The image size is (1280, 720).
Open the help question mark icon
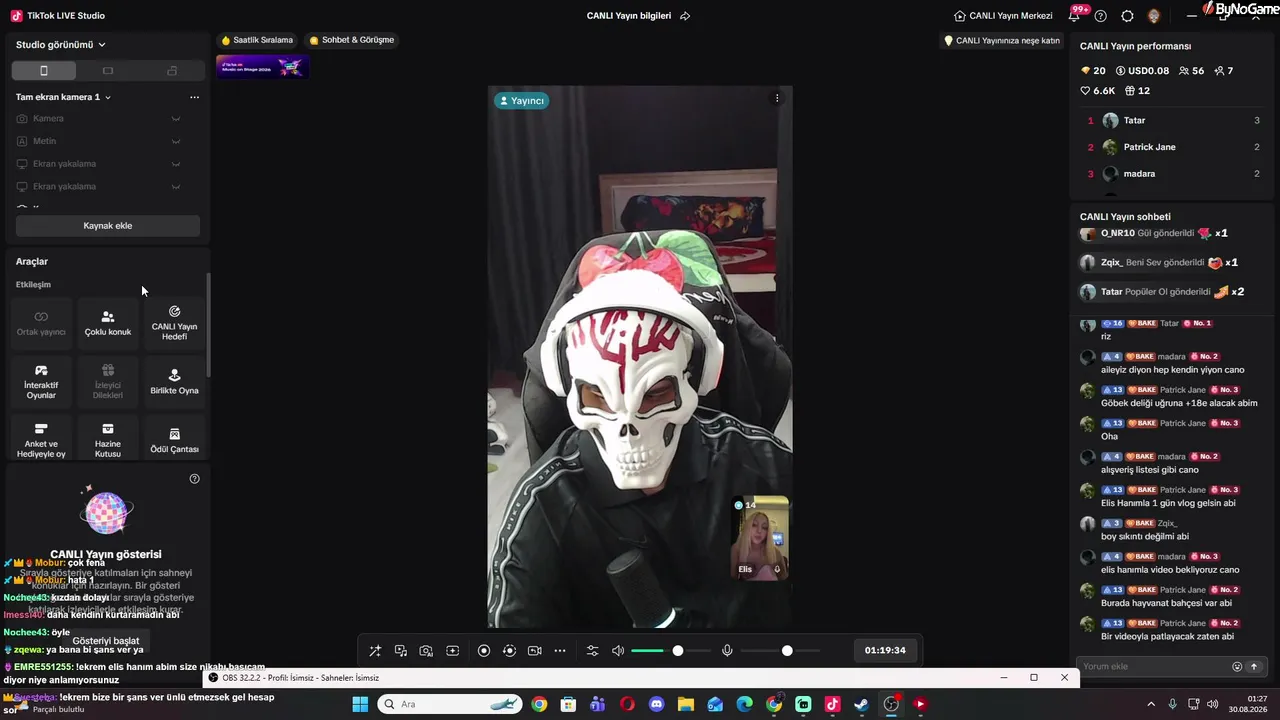[1101, 16]
